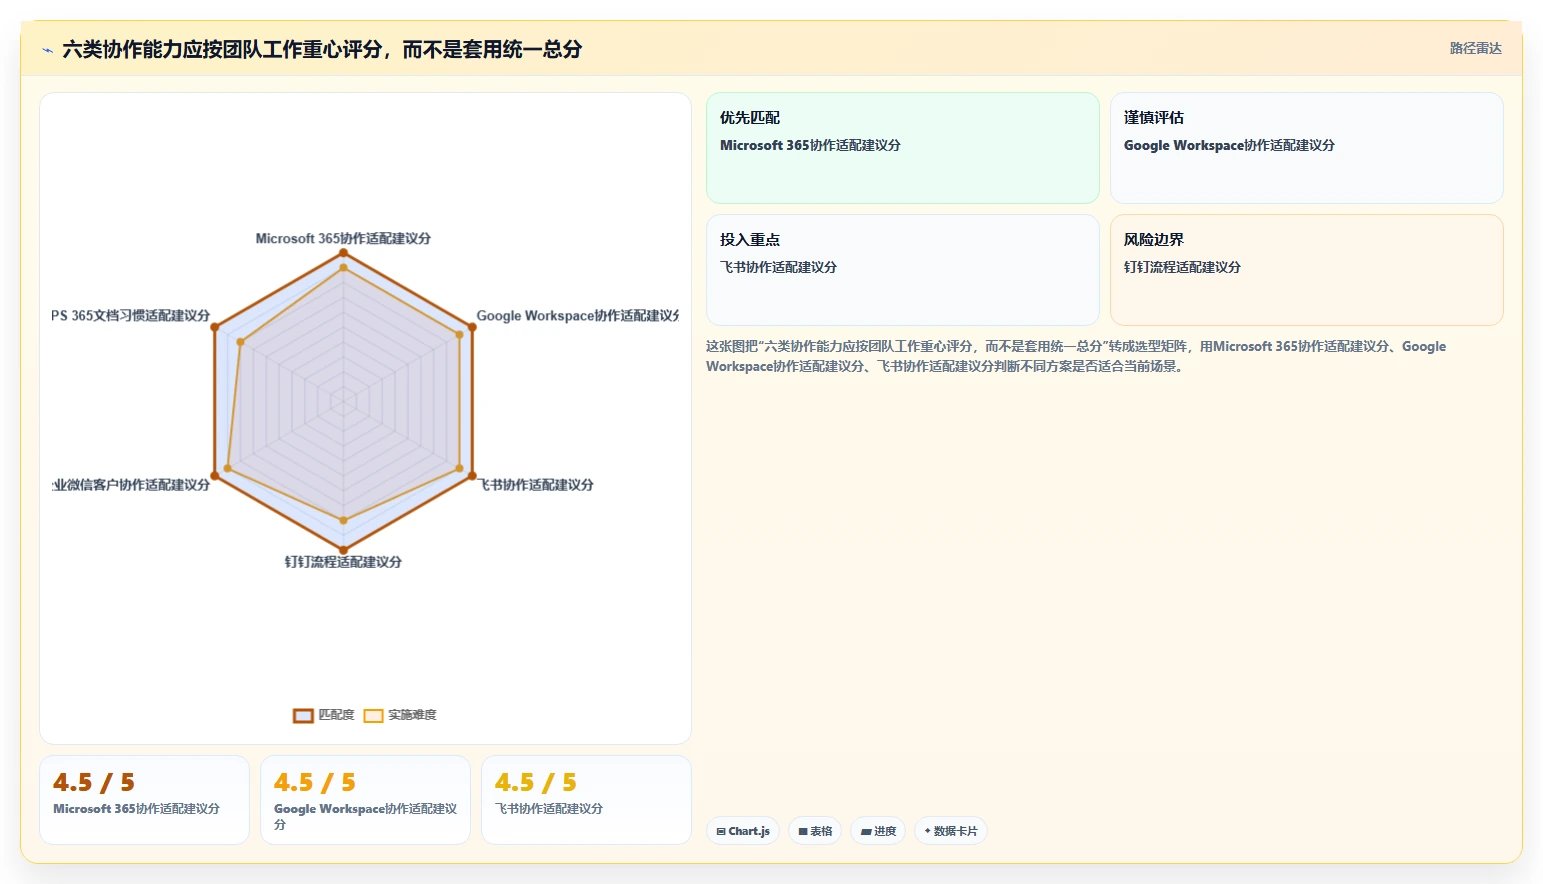Click the 路径雷达 label in header
Viewport: 1543px width, 884px height.
coord(1475,48)
